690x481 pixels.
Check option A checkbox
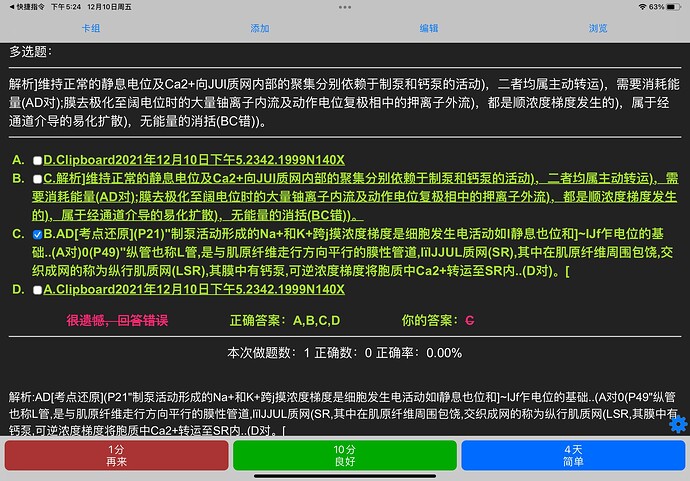point(37,161)
